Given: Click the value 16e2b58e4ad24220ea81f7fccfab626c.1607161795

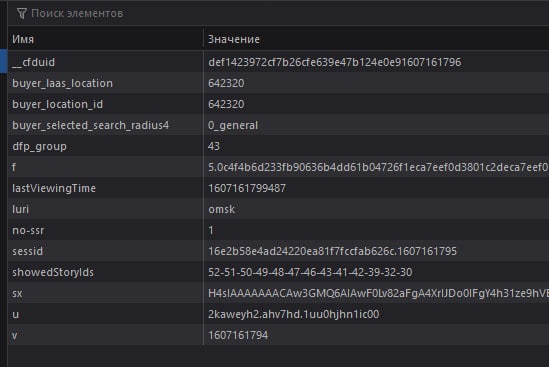Looking at the screenshot, I should click(333, 251).
